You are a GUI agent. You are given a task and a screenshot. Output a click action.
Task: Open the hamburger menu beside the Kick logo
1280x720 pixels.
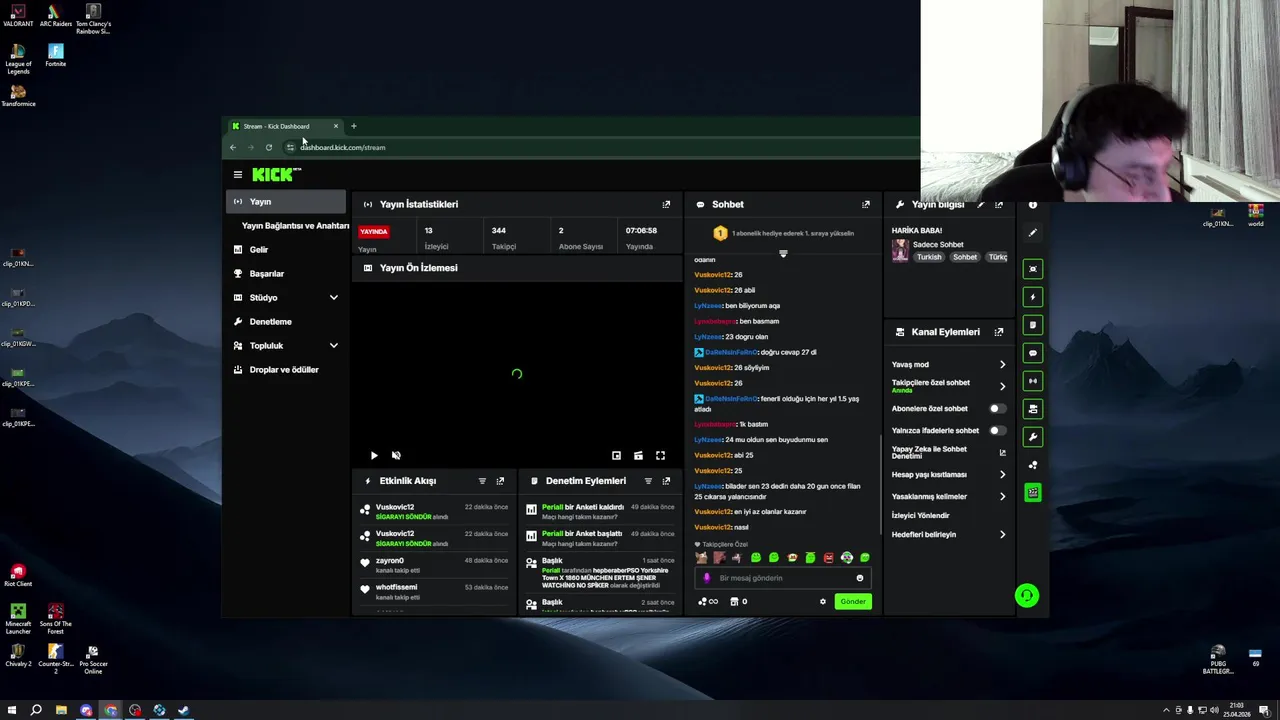coord(238,175)
